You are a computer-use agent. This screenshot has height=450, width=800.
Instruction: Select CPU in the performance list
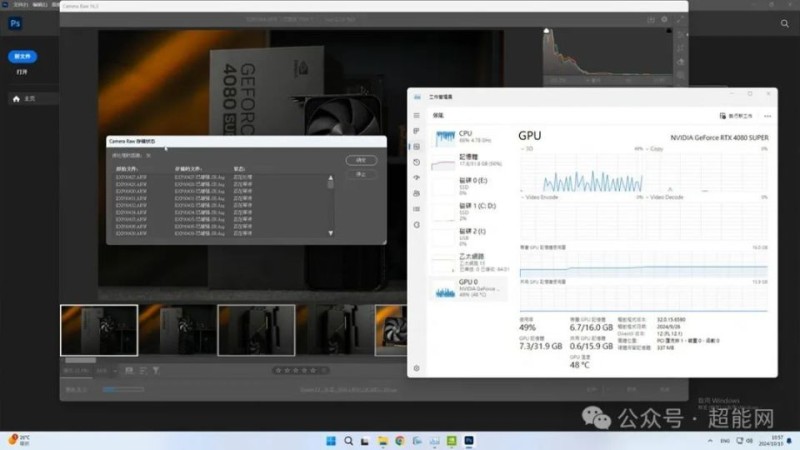pos(468,137)
